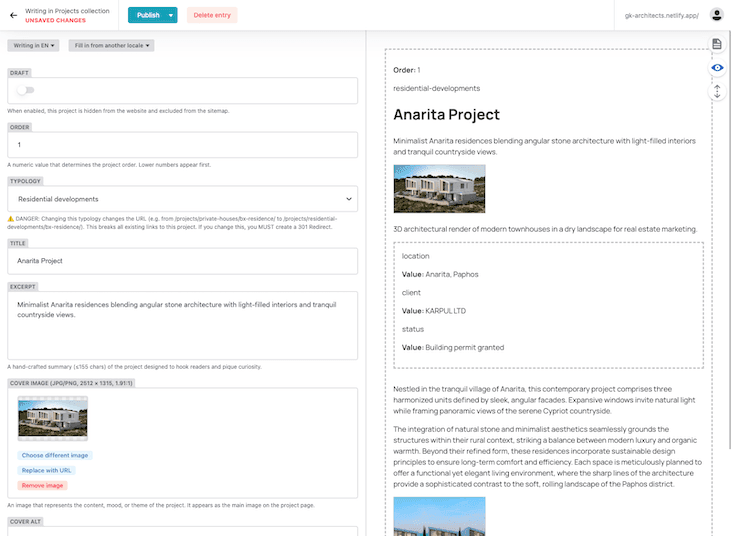Click the Replace with URL button
Screen dimensions: 731x536
point(47,471)
